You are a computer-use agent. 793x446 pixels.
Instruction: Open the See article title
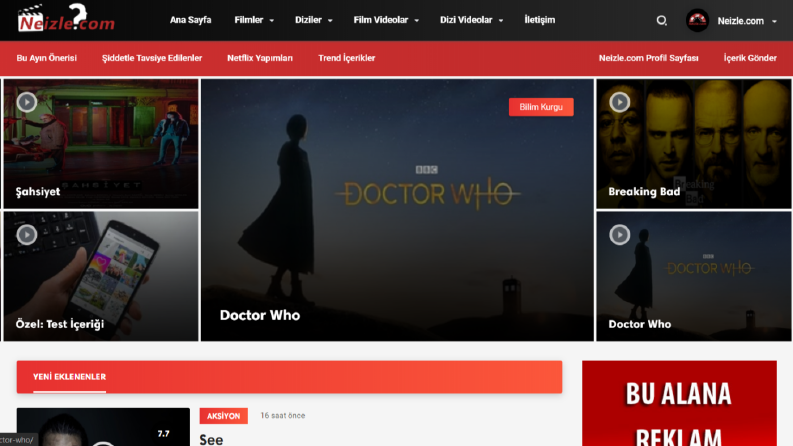click(211, 439)
